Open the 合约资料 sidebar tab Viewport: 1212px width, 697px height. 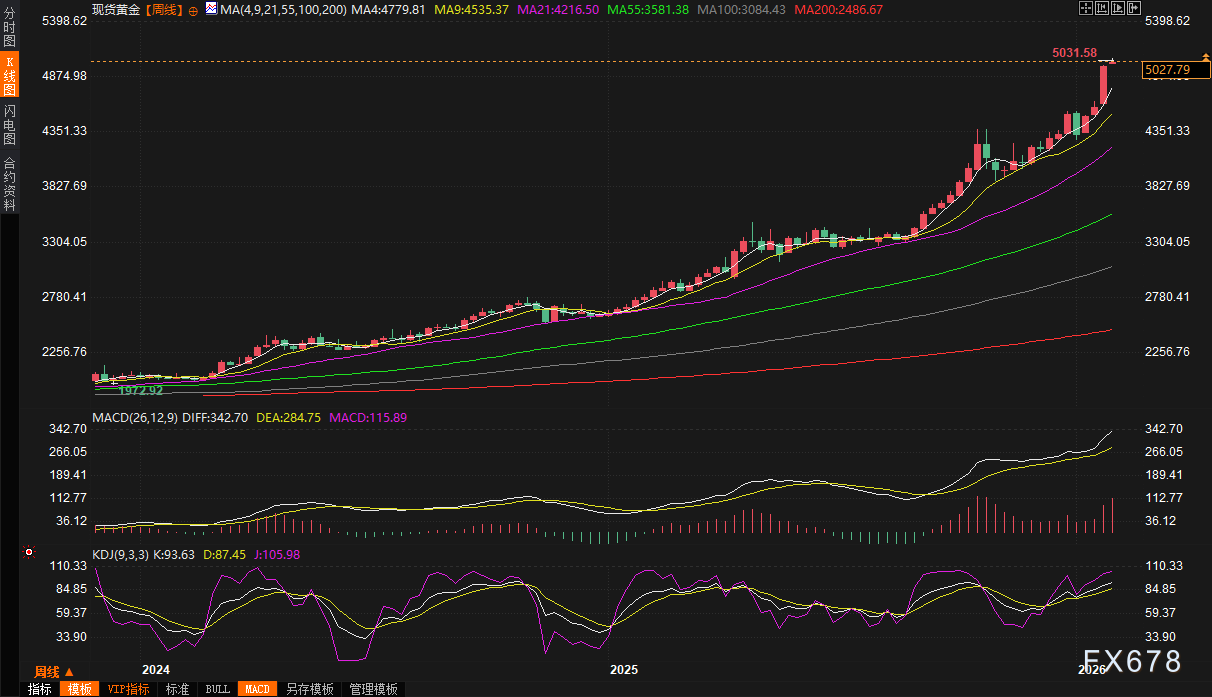(x=9, y=184)
